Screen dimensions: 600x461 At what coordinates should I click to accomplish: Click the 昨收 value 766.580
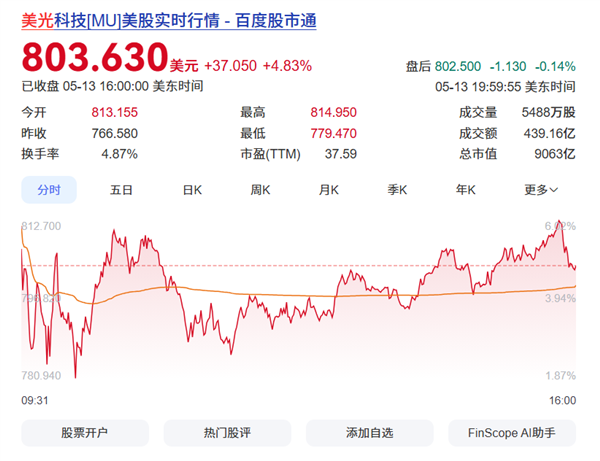[114, 134]
